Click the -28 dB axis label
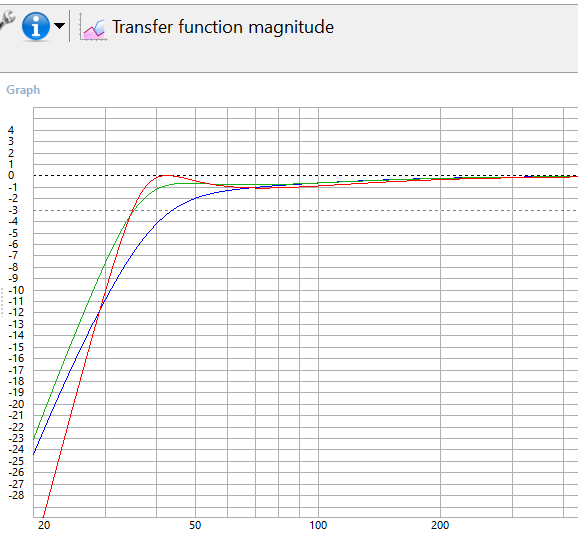This screenshot has height=544, width=578. (x=16, y=495)
